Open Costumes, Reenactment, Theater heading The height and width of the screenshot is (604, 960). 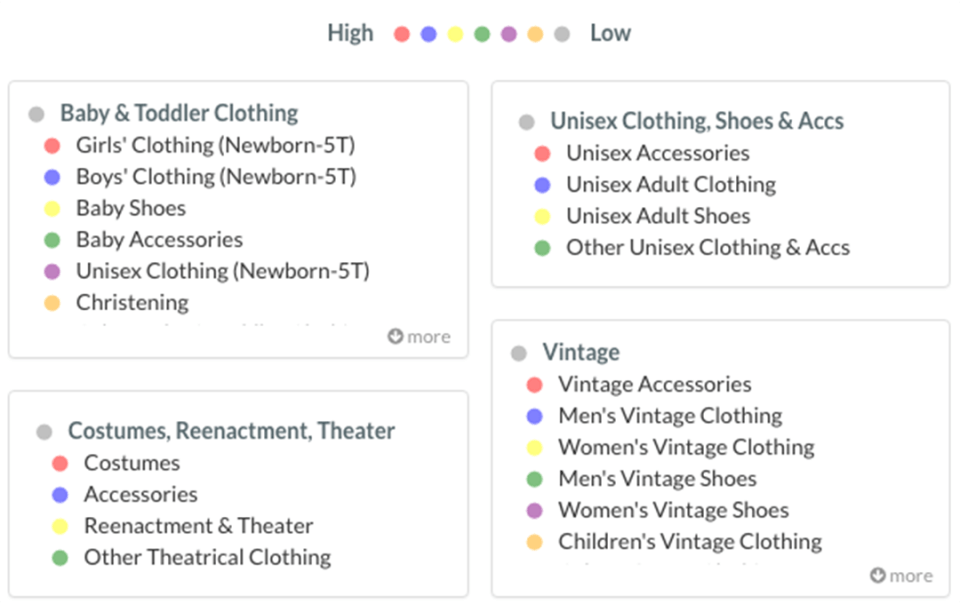tap(231, 431)
